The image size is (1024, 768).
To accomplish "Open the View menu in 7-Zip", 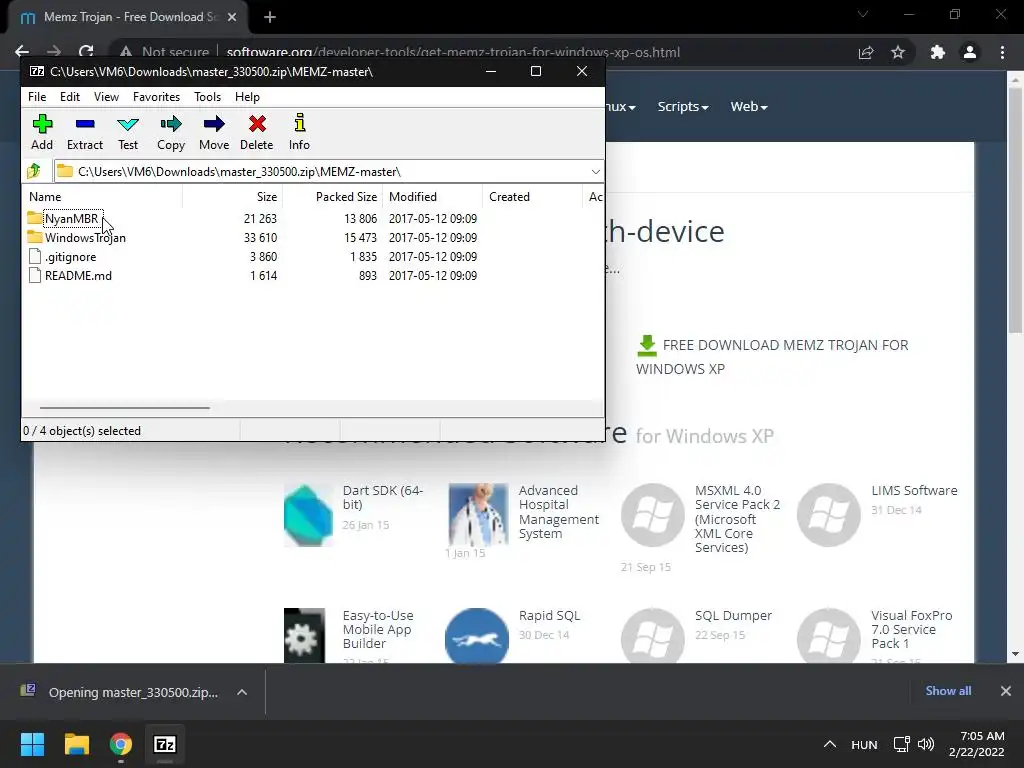I will 106,97.
